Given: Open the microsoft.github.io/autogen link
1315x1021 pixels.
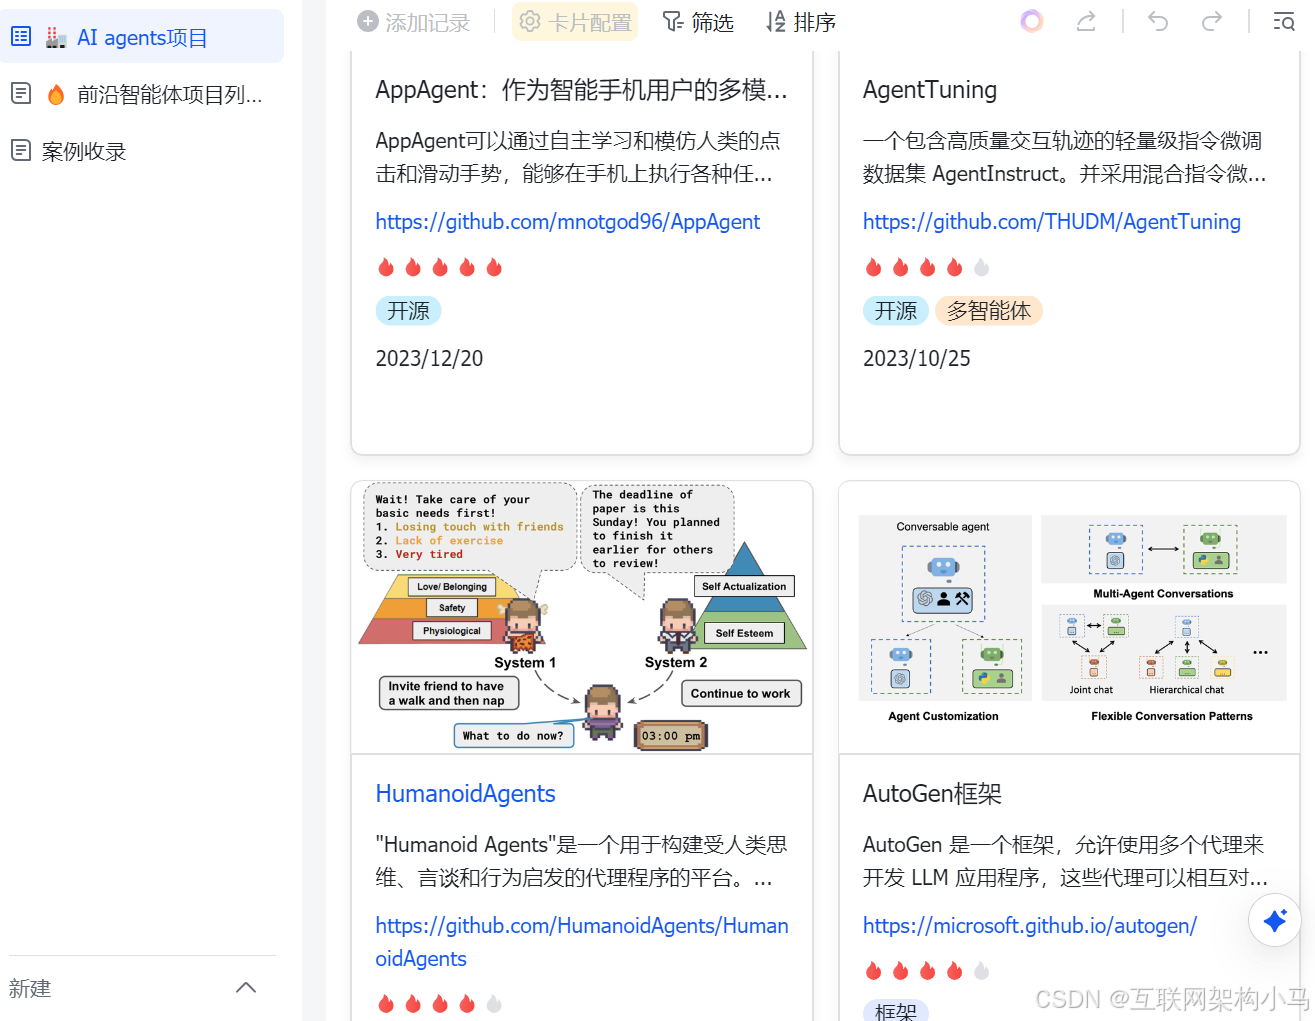Looking at the screenshot, I should (1030, 926).
